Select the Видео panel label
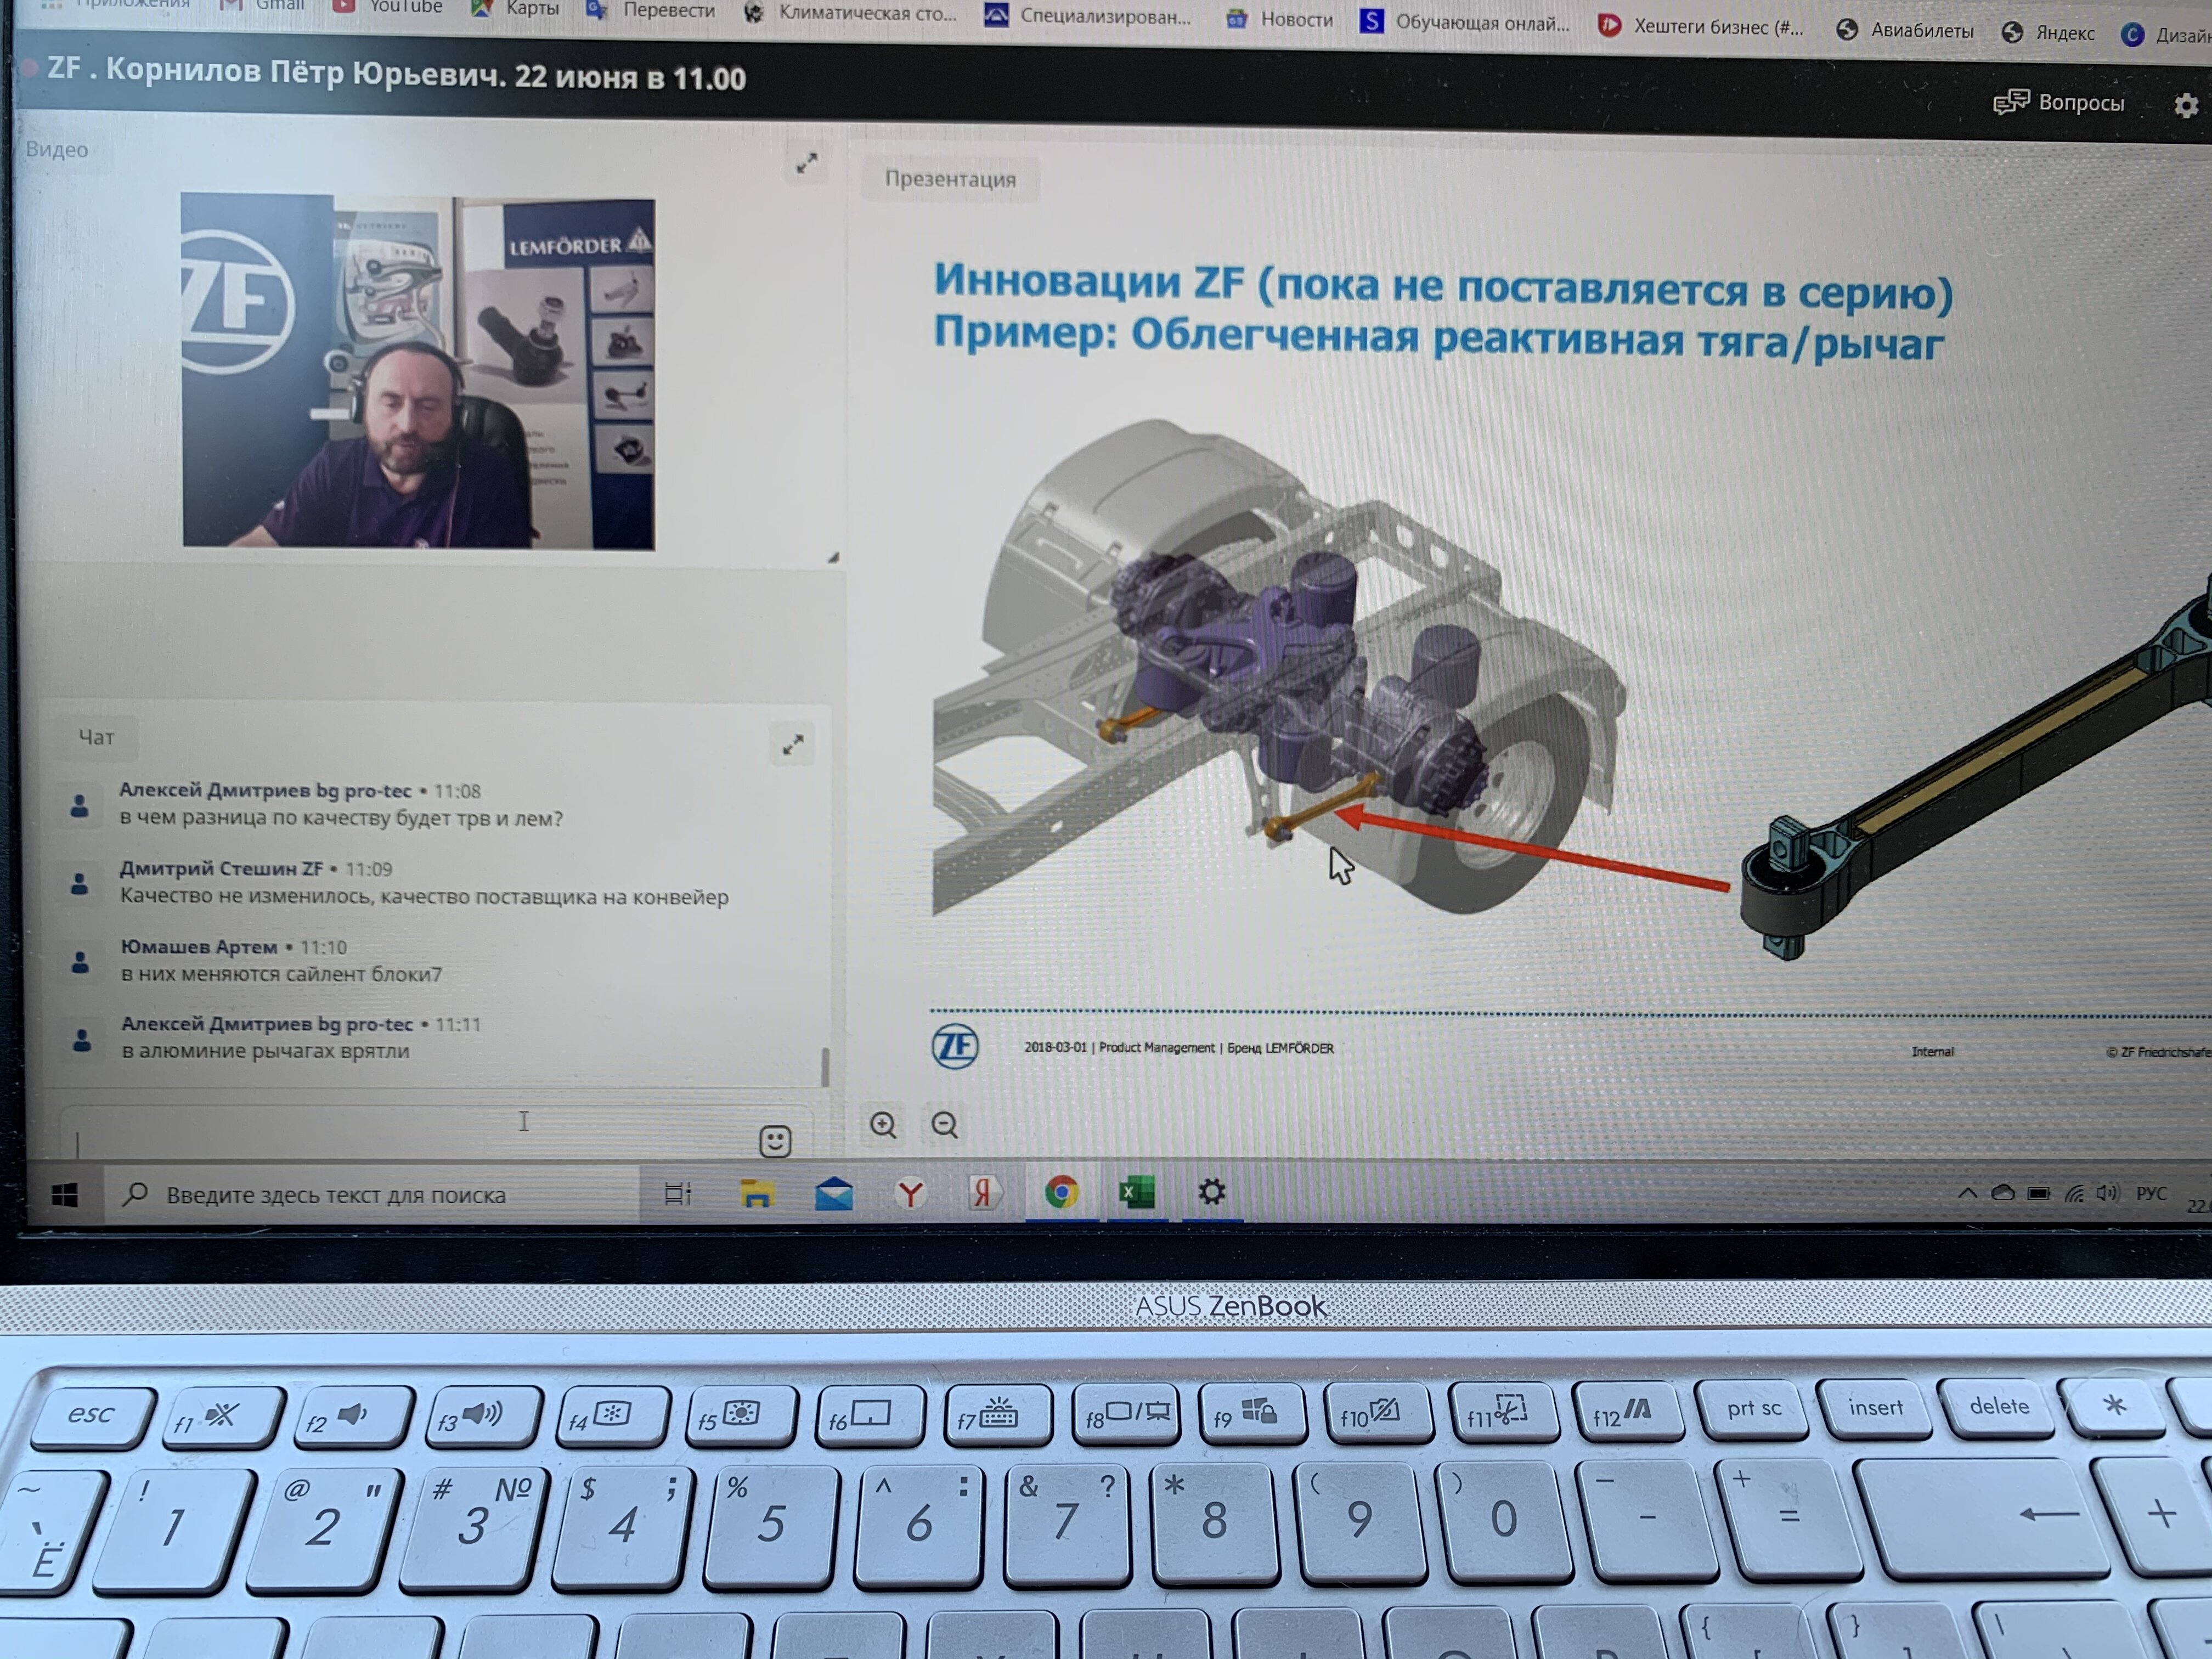The width and height of the screenshot is (2212, 1659). coord(57,150)
